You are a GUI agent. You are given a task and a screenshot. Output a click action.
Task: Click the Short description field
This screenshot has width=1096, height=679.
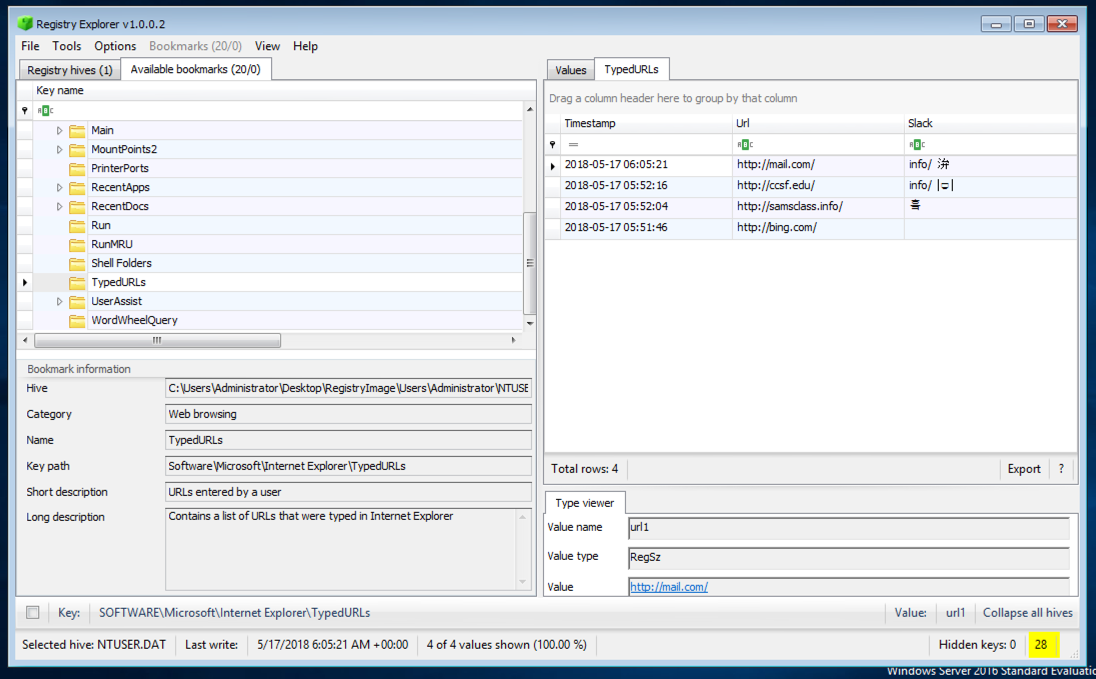click(x=348, y=492)
